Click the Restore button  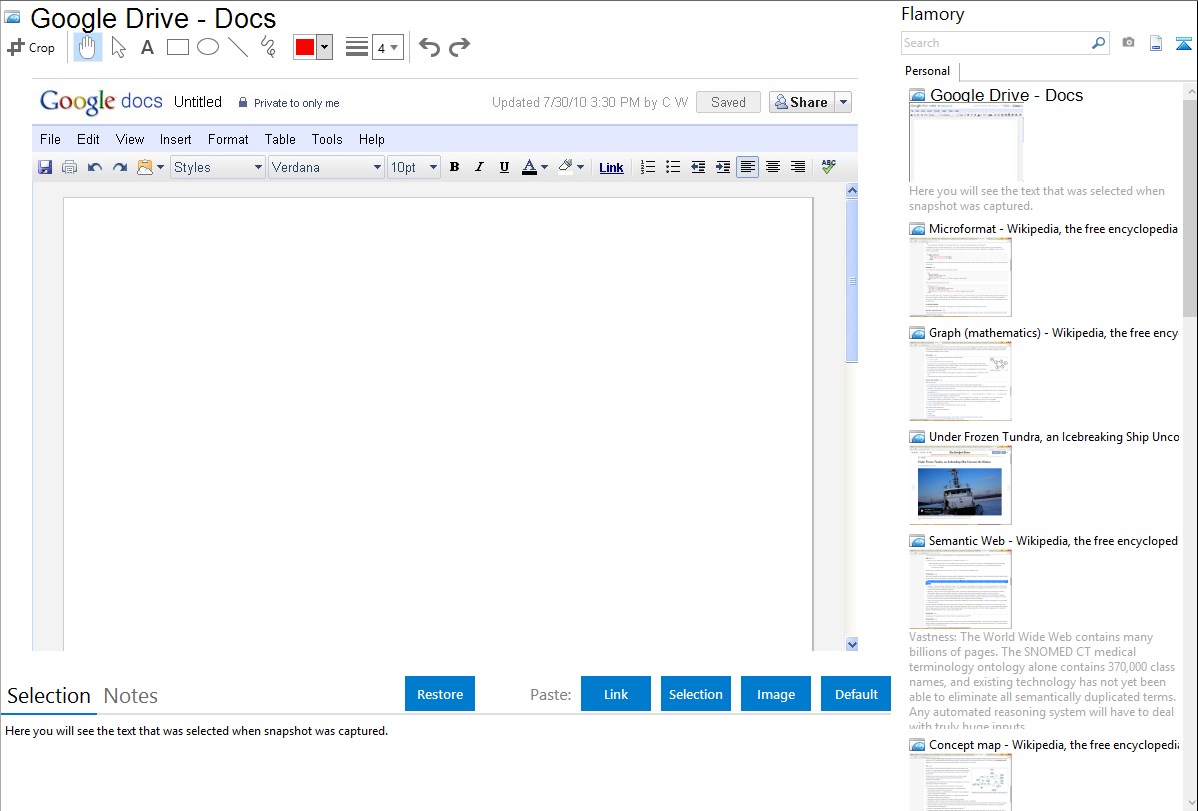pyautogui.click(x=440, y=694)
